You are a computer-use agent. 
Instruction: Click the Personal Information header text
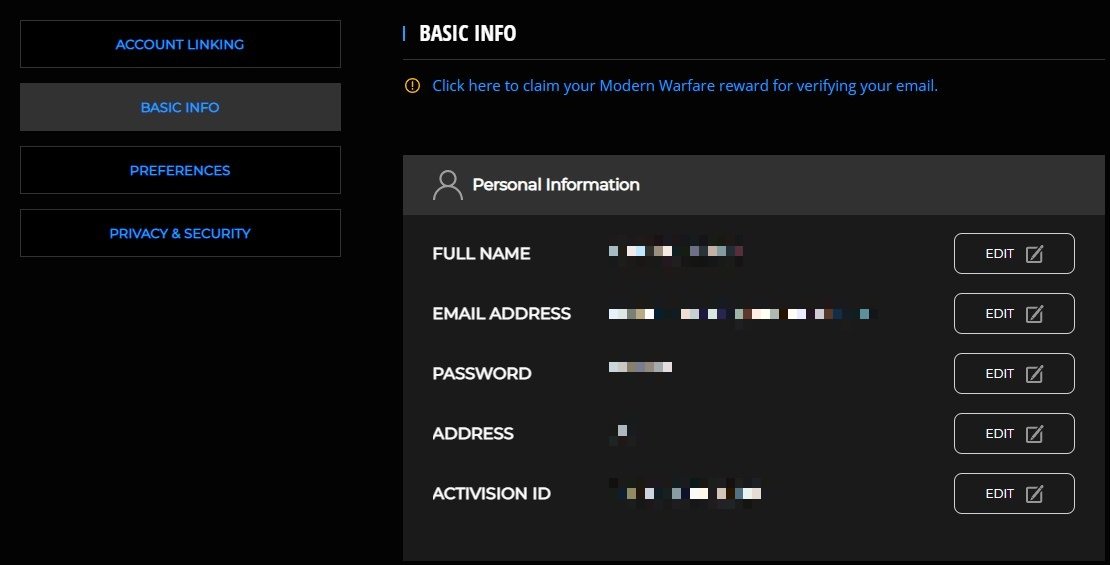[x=556, y=185]
